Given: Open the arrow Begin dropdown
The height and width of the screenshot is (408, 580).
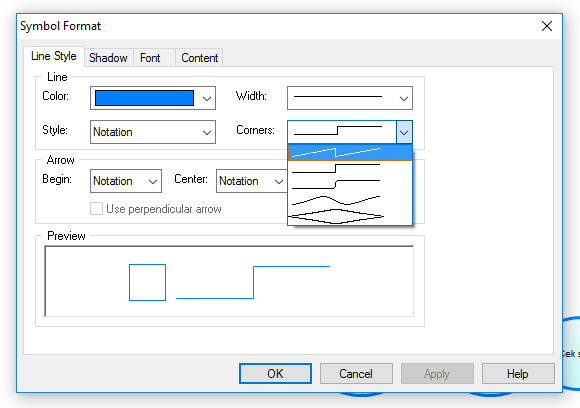Looking at the screenshot, I should (126, 181).
